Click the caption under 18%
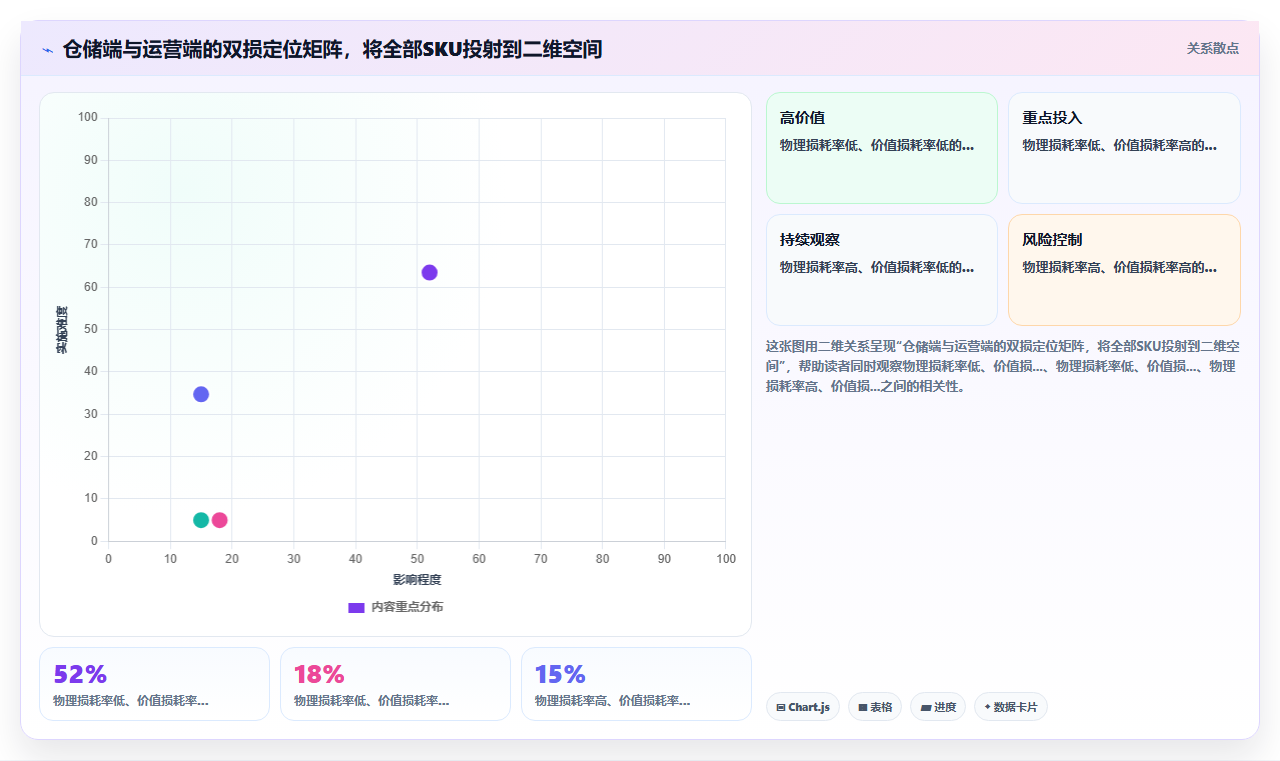The width and height of the screenshot is (1280, 761). [x=372, y=701]
